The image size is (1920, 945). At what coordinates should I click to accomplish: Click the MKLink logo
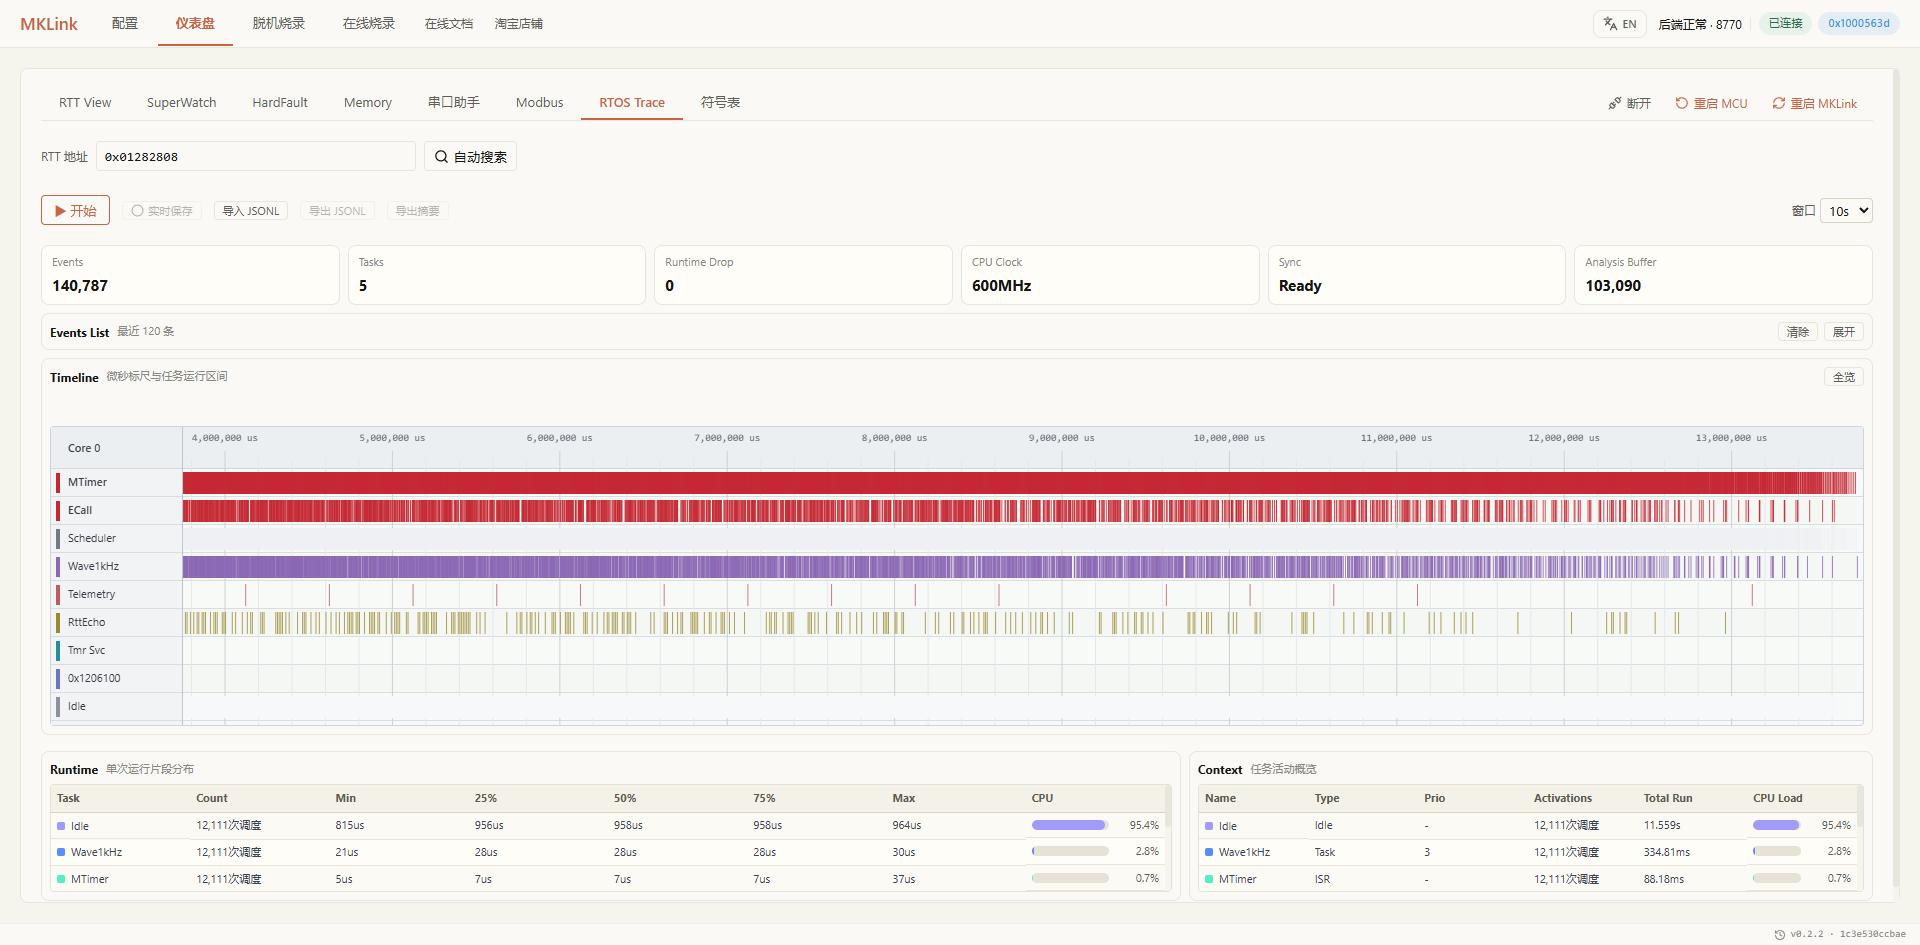tap(49, 24)
